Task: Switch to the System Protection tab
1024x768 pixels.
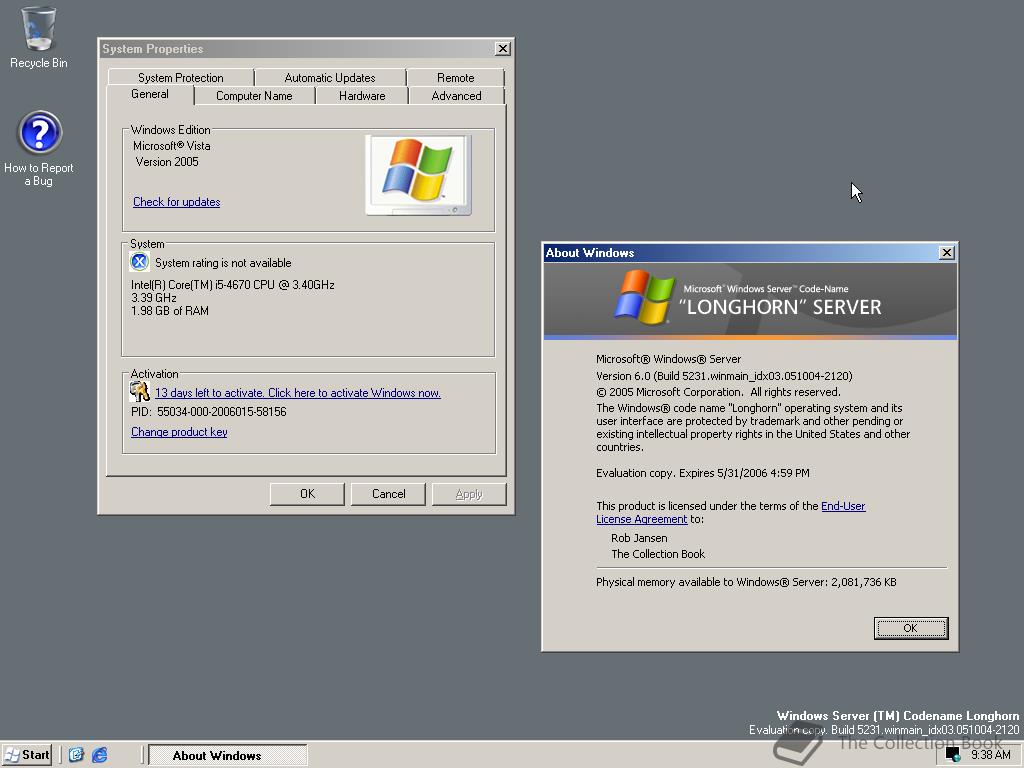Action: coord(181,77)
